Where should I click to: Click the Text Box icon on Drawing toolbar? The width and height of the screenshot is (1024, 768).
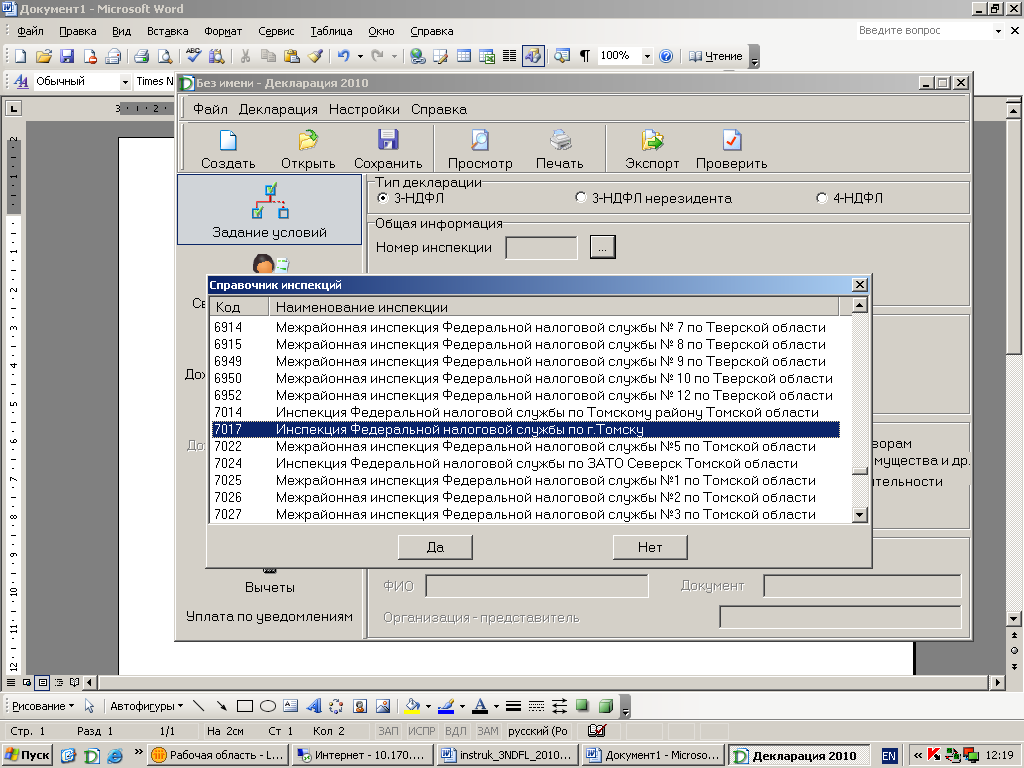click(291, 706)
